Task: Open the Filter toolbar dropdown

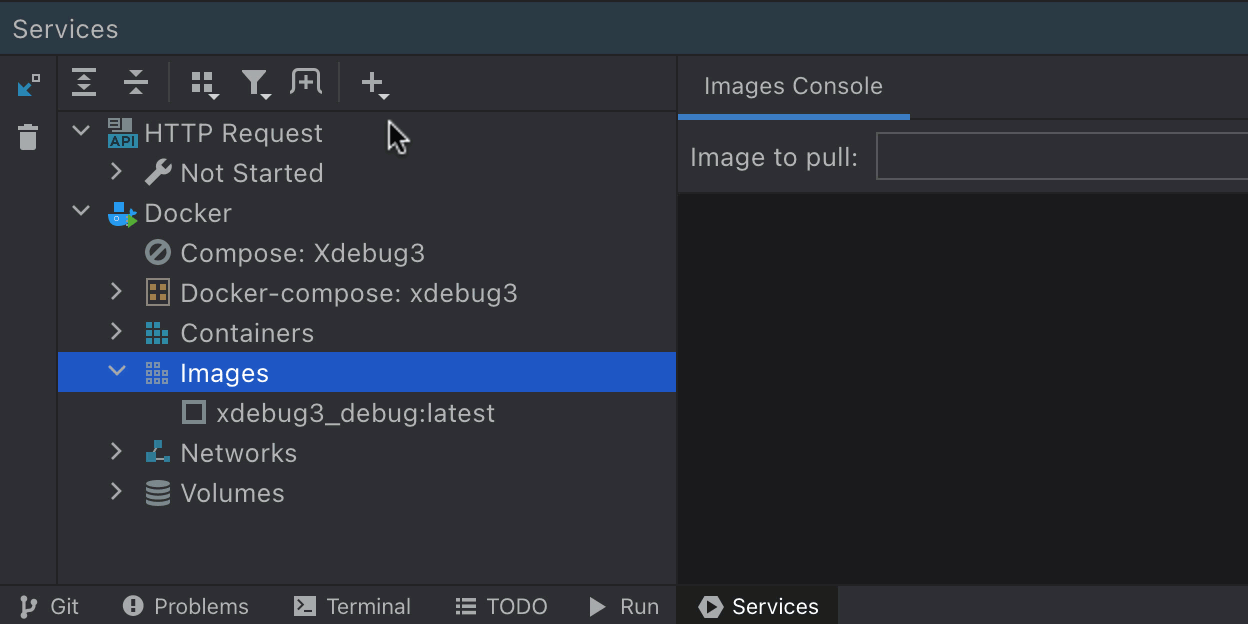Action: (x=257, y=84)
